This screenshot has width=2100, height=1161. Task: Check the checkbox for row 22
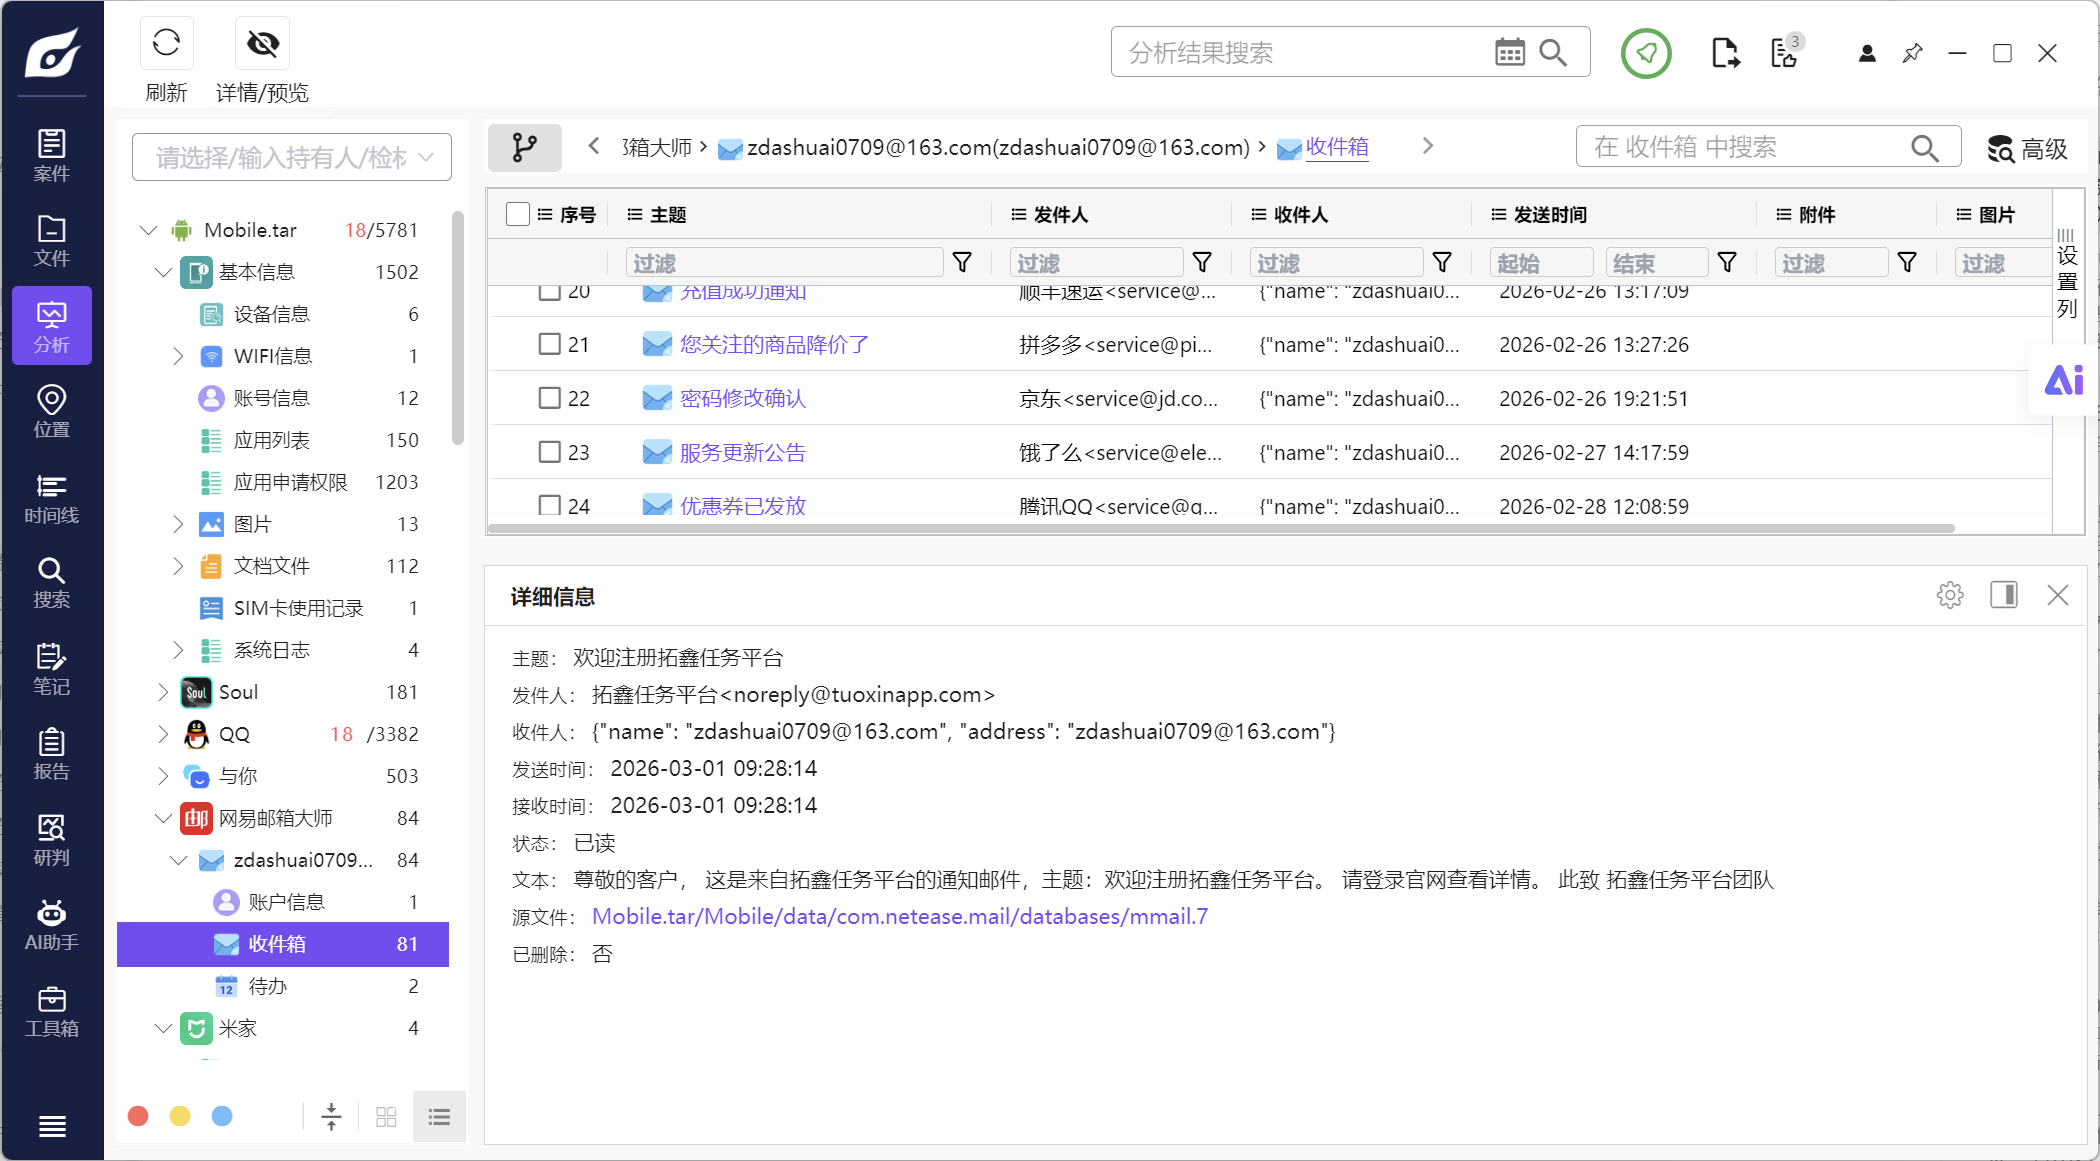click(550, 398)
